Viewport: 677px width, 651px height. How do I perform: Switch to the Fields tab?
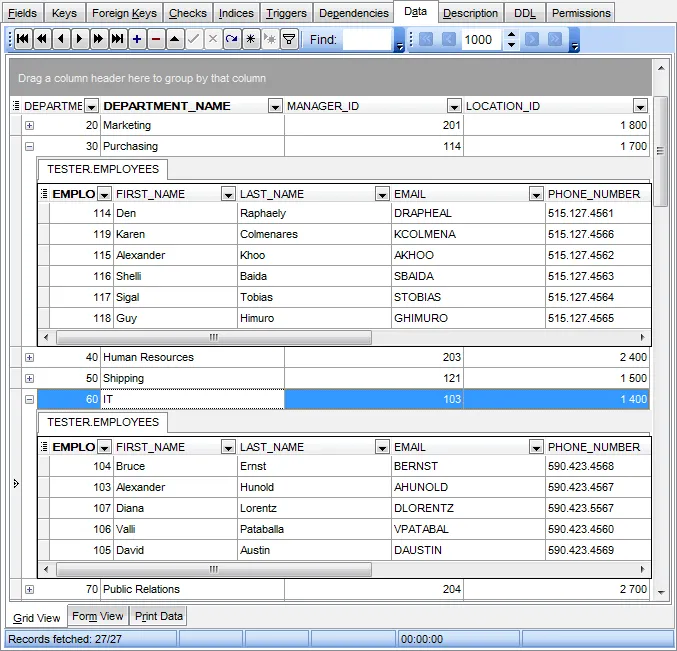point(22,13)
